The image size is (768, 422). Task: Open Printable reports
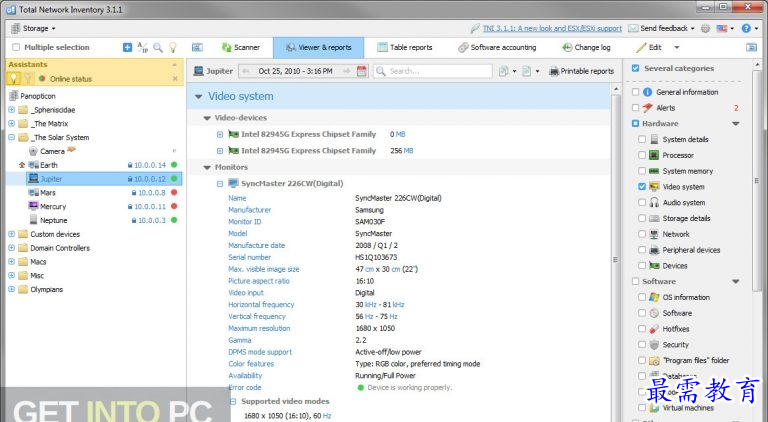click(x=581, y=71)
